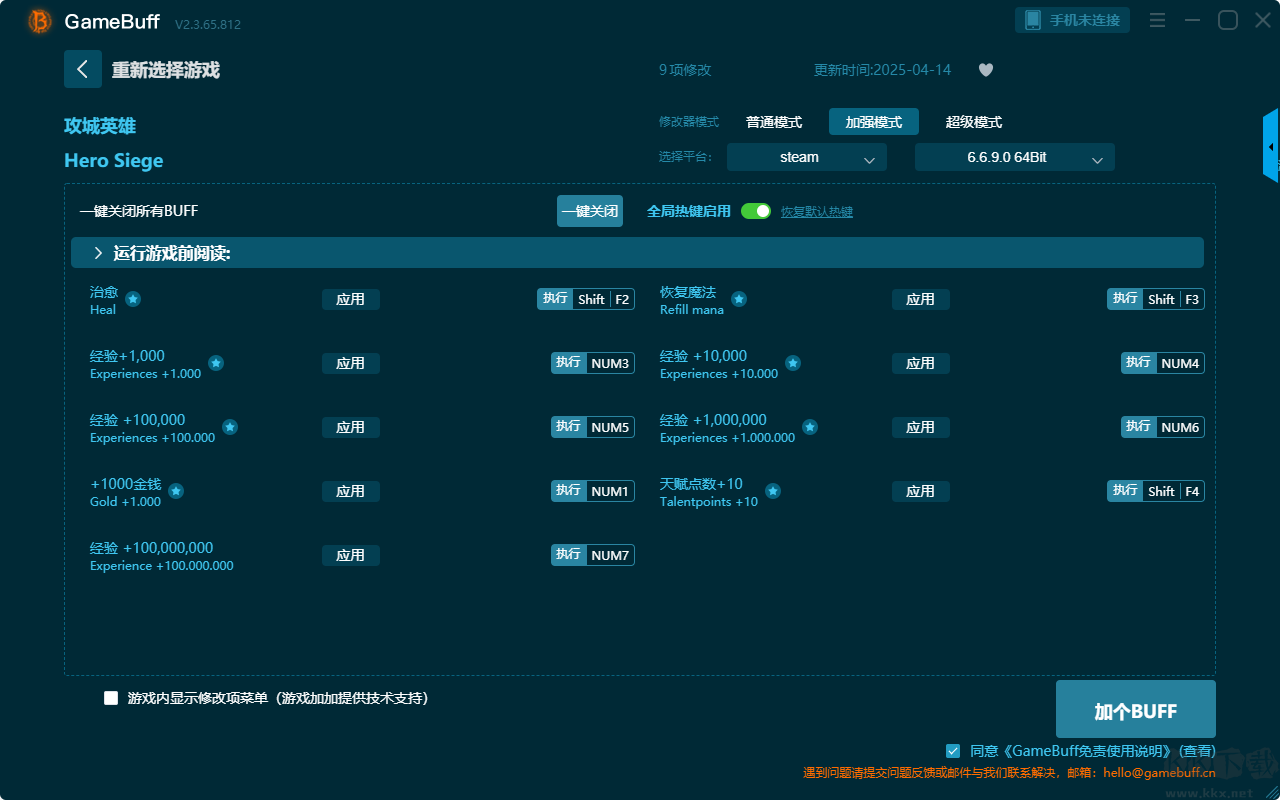Click the NUM6 hotkey button
Image resolution: width=1280 pixels, height=800 pixels.
click(x=1163, y=427)
